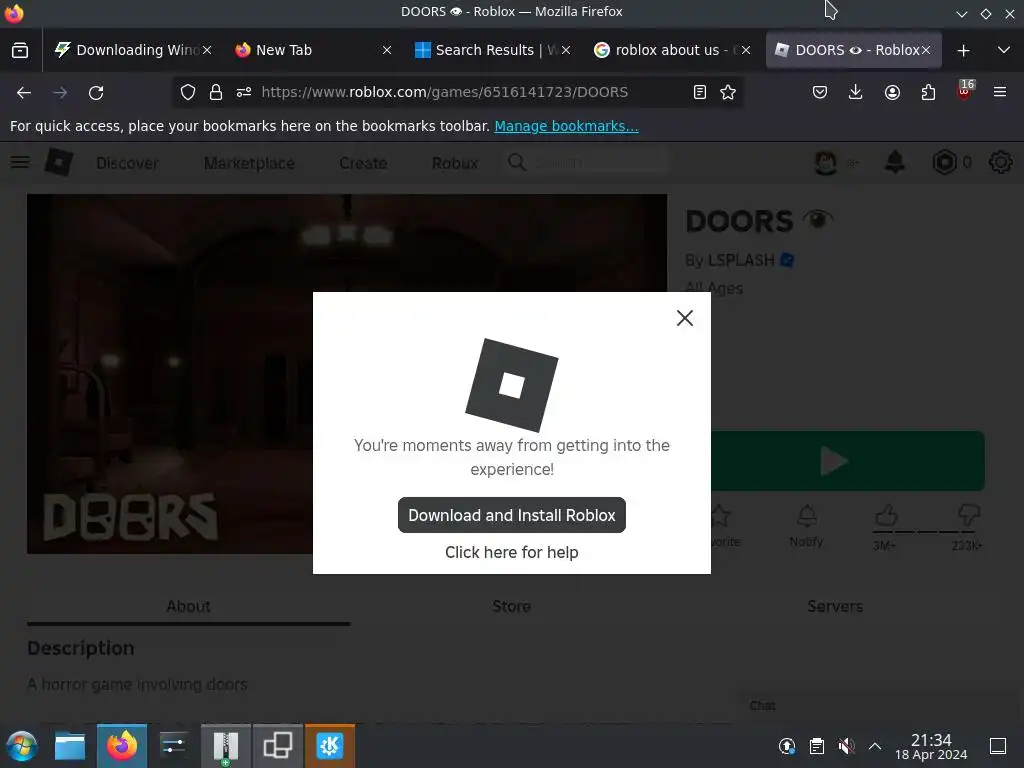Open Manage bookmarks link
The image size is (1024, 768).
click(566, 126)
